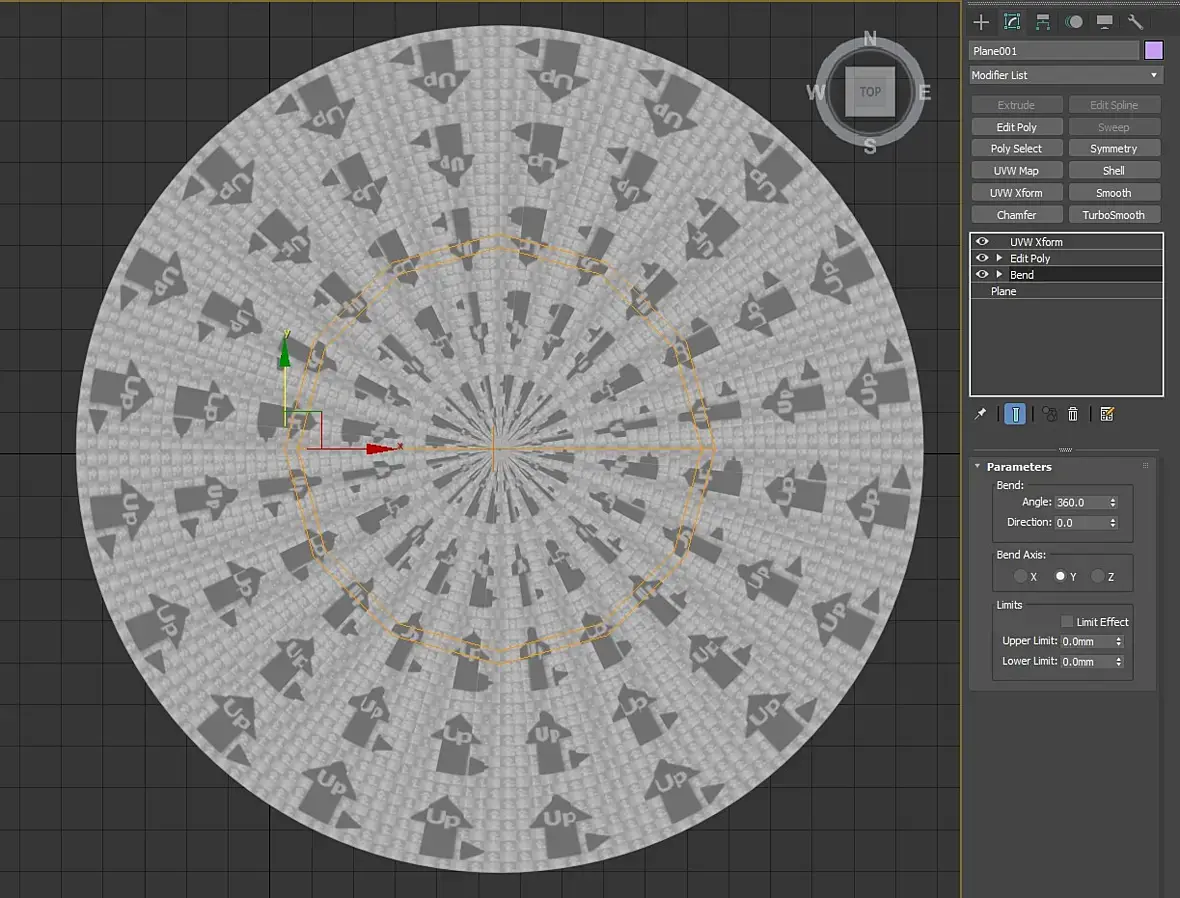Expand Bend modifier sub-objects
This screenshot has height=898, width=1180.
[x=999, y=275]
